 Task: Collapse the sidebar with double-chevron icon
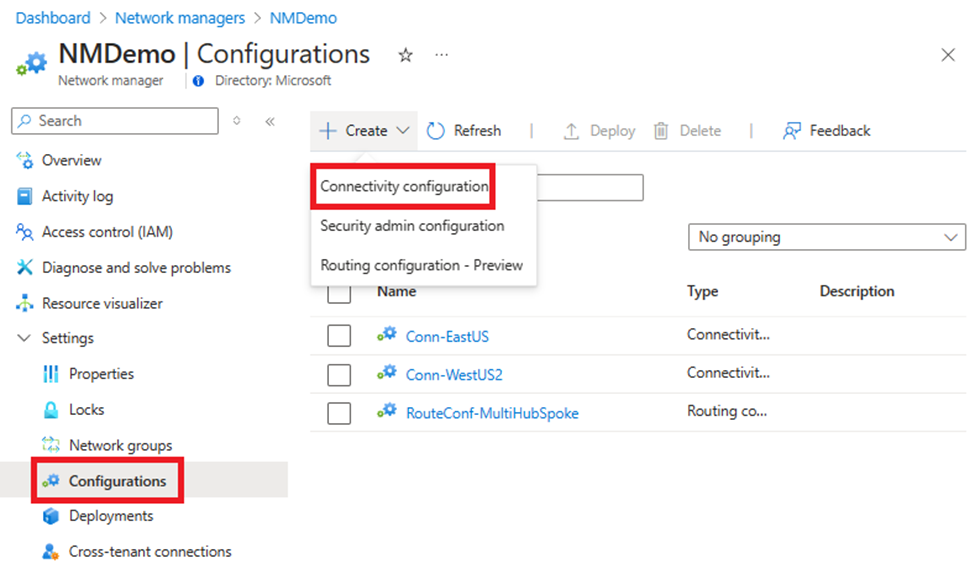click(x=269, y=121)
